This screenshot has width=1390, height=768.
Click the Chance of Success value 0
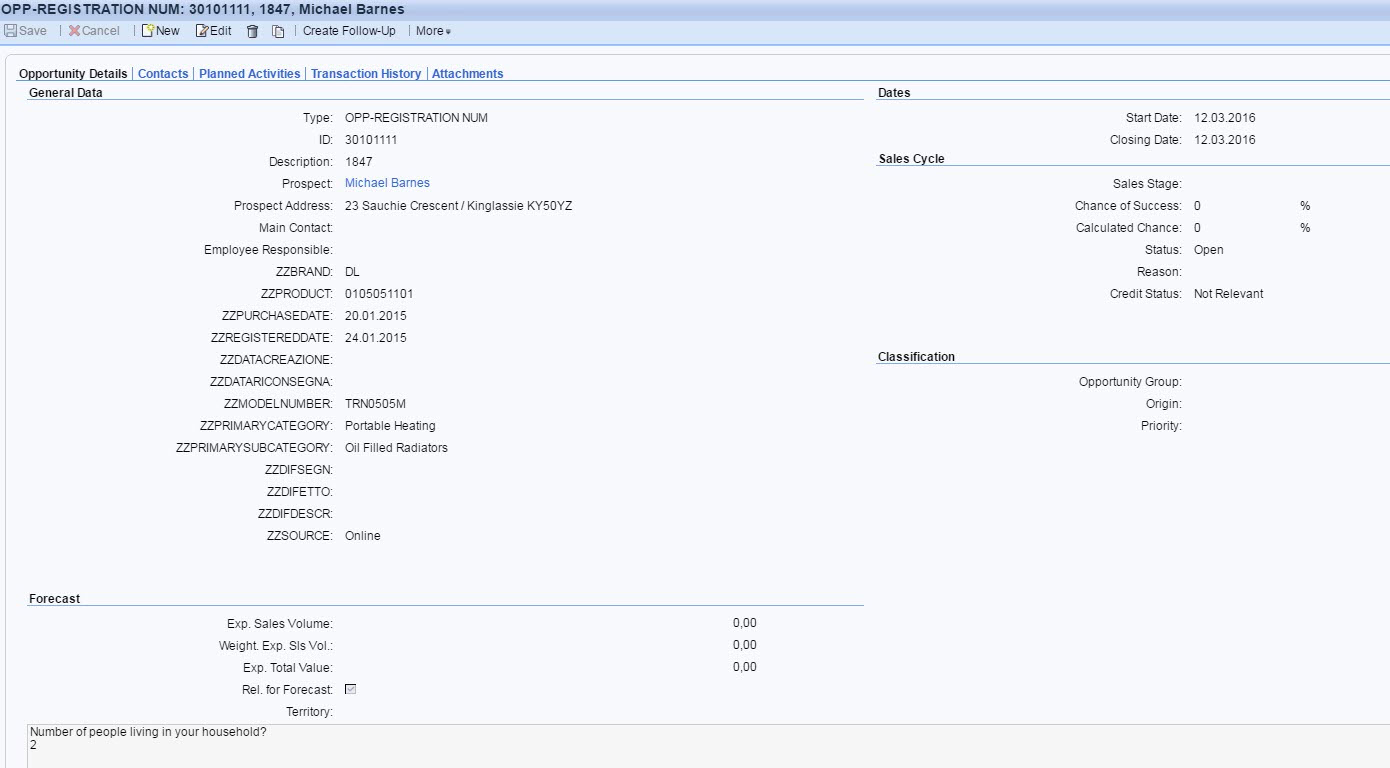click(x=1198, y=206)
